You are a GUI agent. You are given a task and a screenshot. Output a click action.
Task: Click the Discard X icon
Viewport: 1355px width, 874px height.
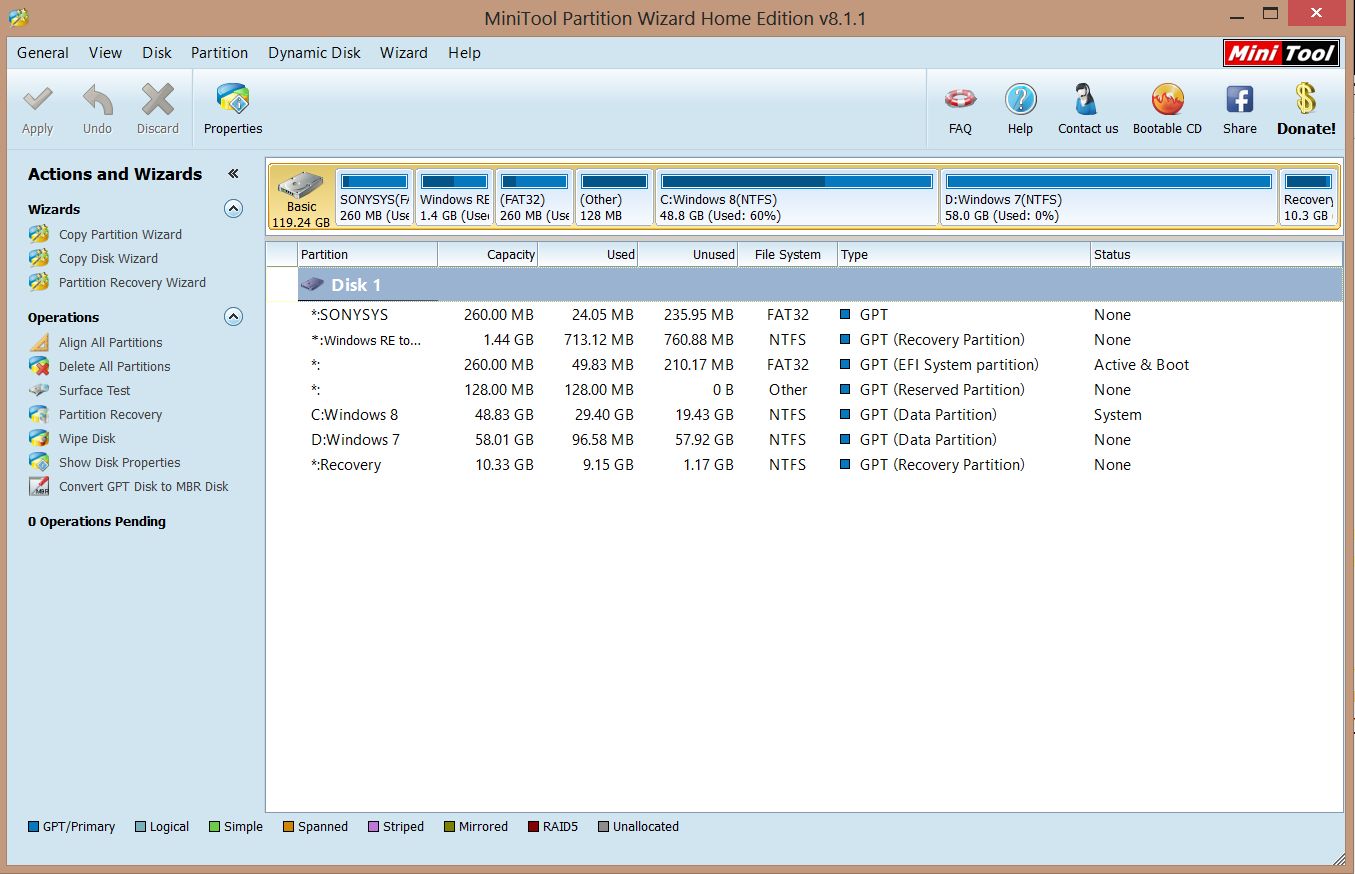point(158,101)
